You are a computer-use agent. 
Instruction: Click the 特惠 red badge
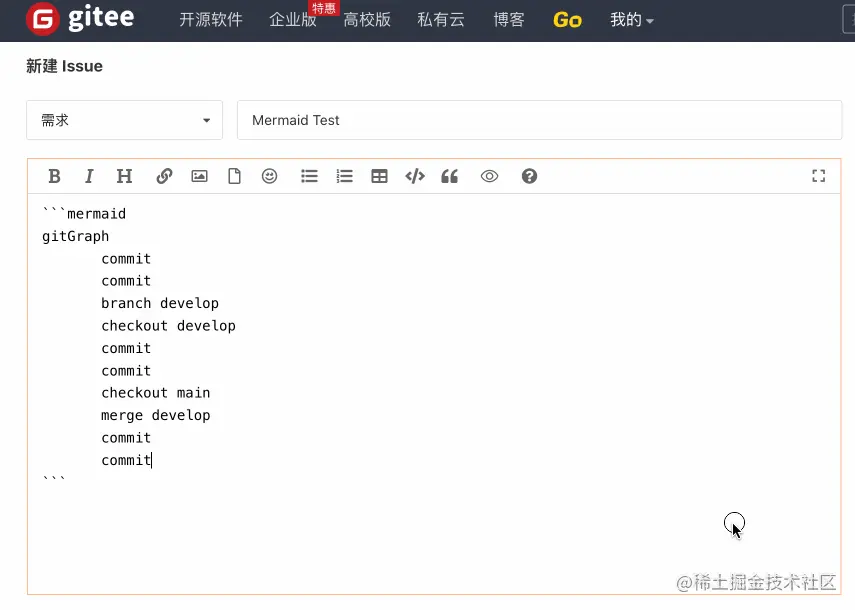(x=324, y=8)
